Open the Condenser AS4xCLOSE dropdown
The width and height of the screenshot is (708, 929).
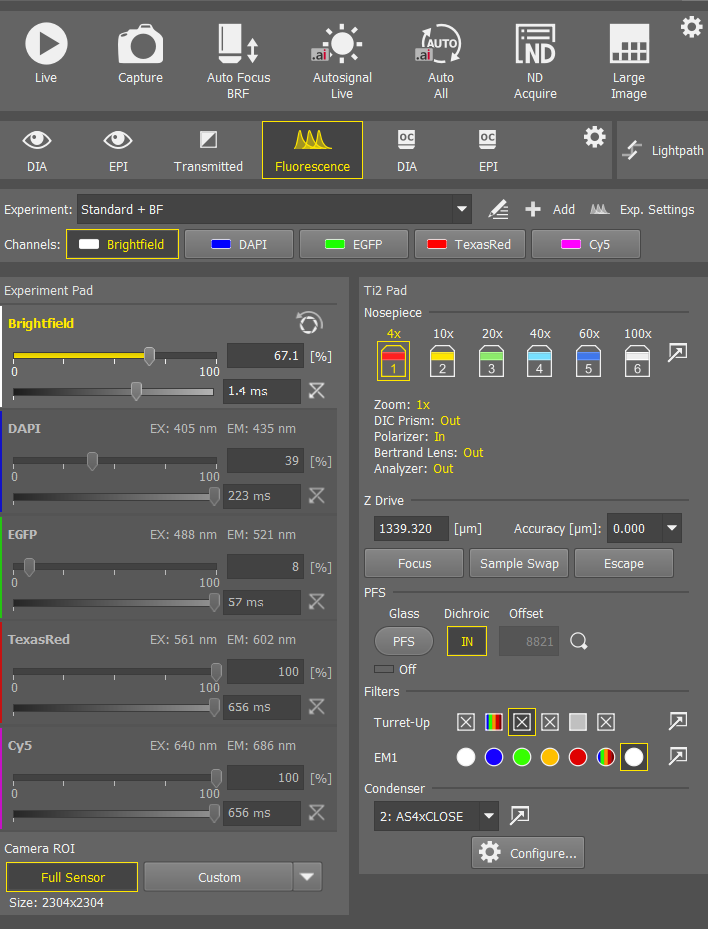pyautogui.click(x=488, y=816)
